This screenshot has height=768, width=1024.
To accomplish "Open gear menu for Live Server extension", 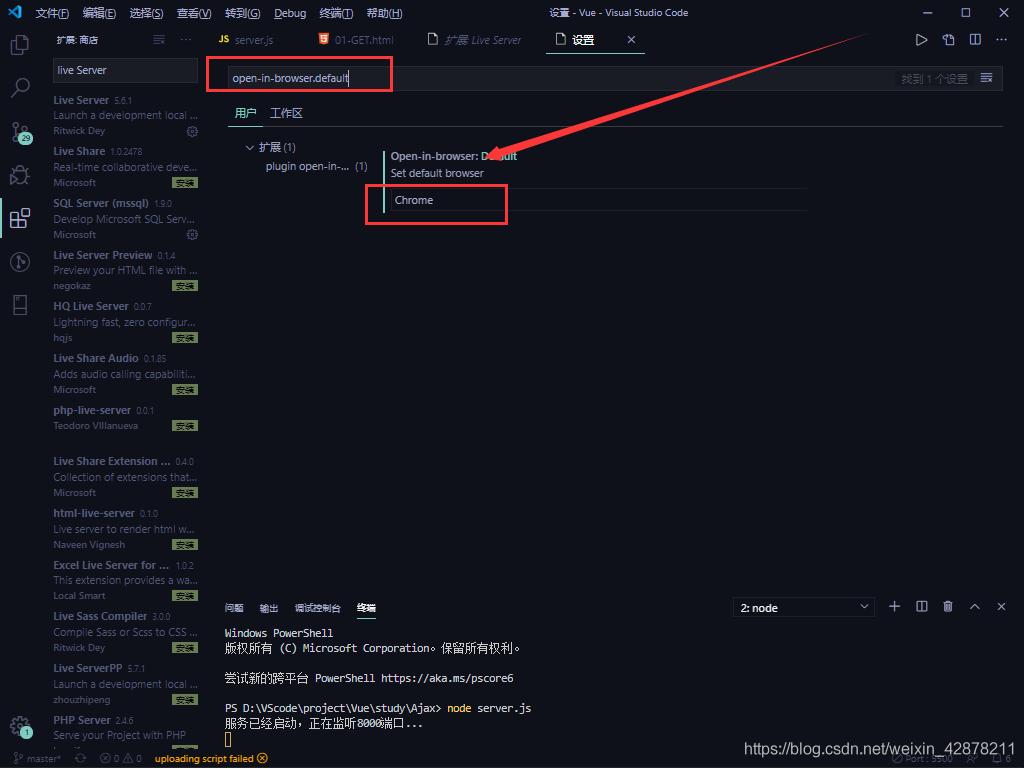I will point(192,131).
